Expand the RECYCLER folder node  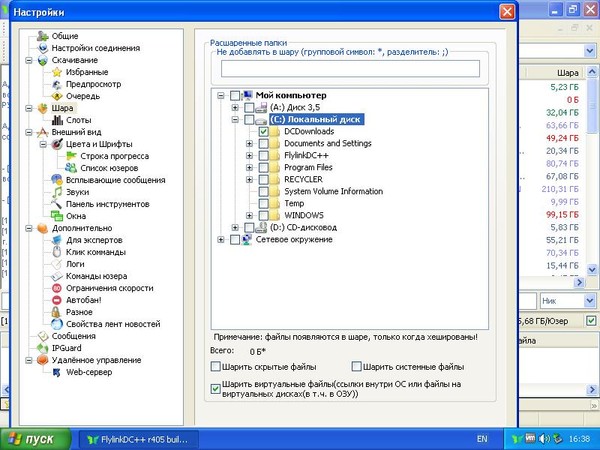click(x=249, y=179)
